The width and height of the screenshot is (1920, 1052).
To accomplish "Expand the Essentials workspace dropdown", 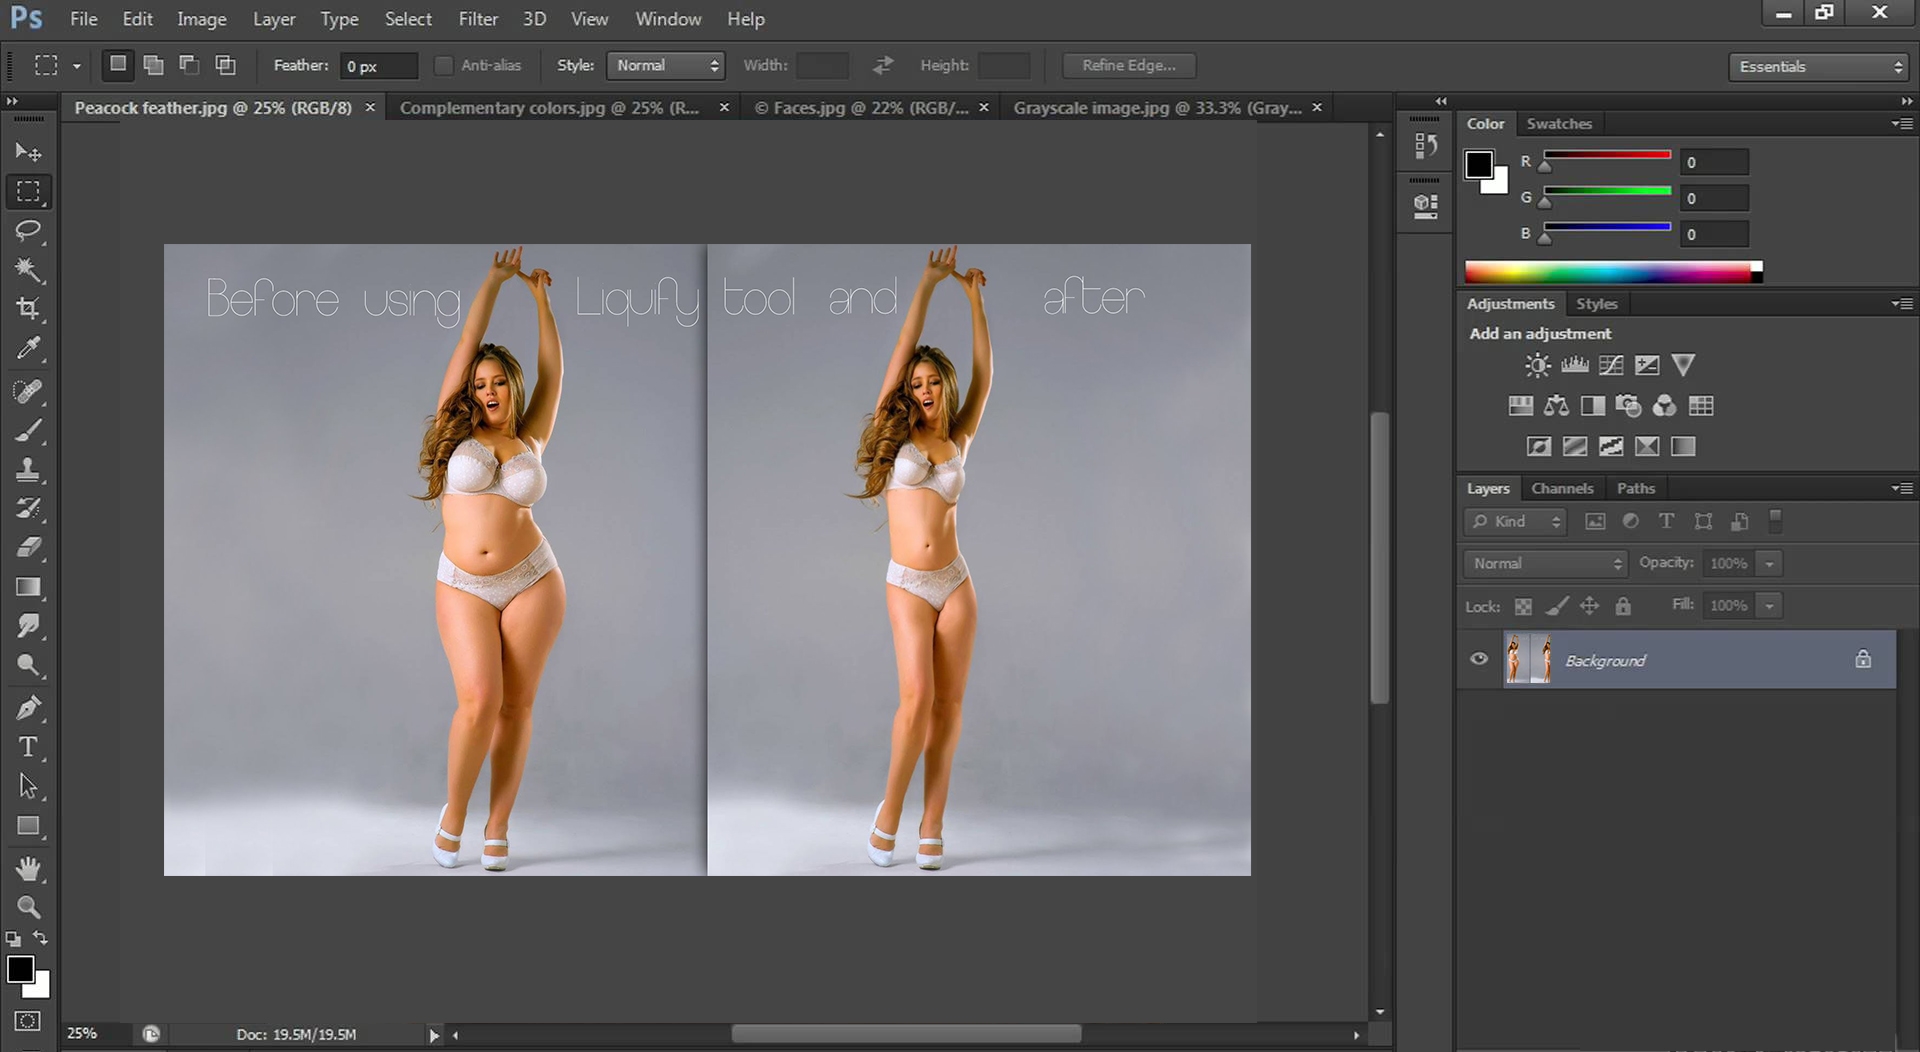I will [x=1819, y=67].
